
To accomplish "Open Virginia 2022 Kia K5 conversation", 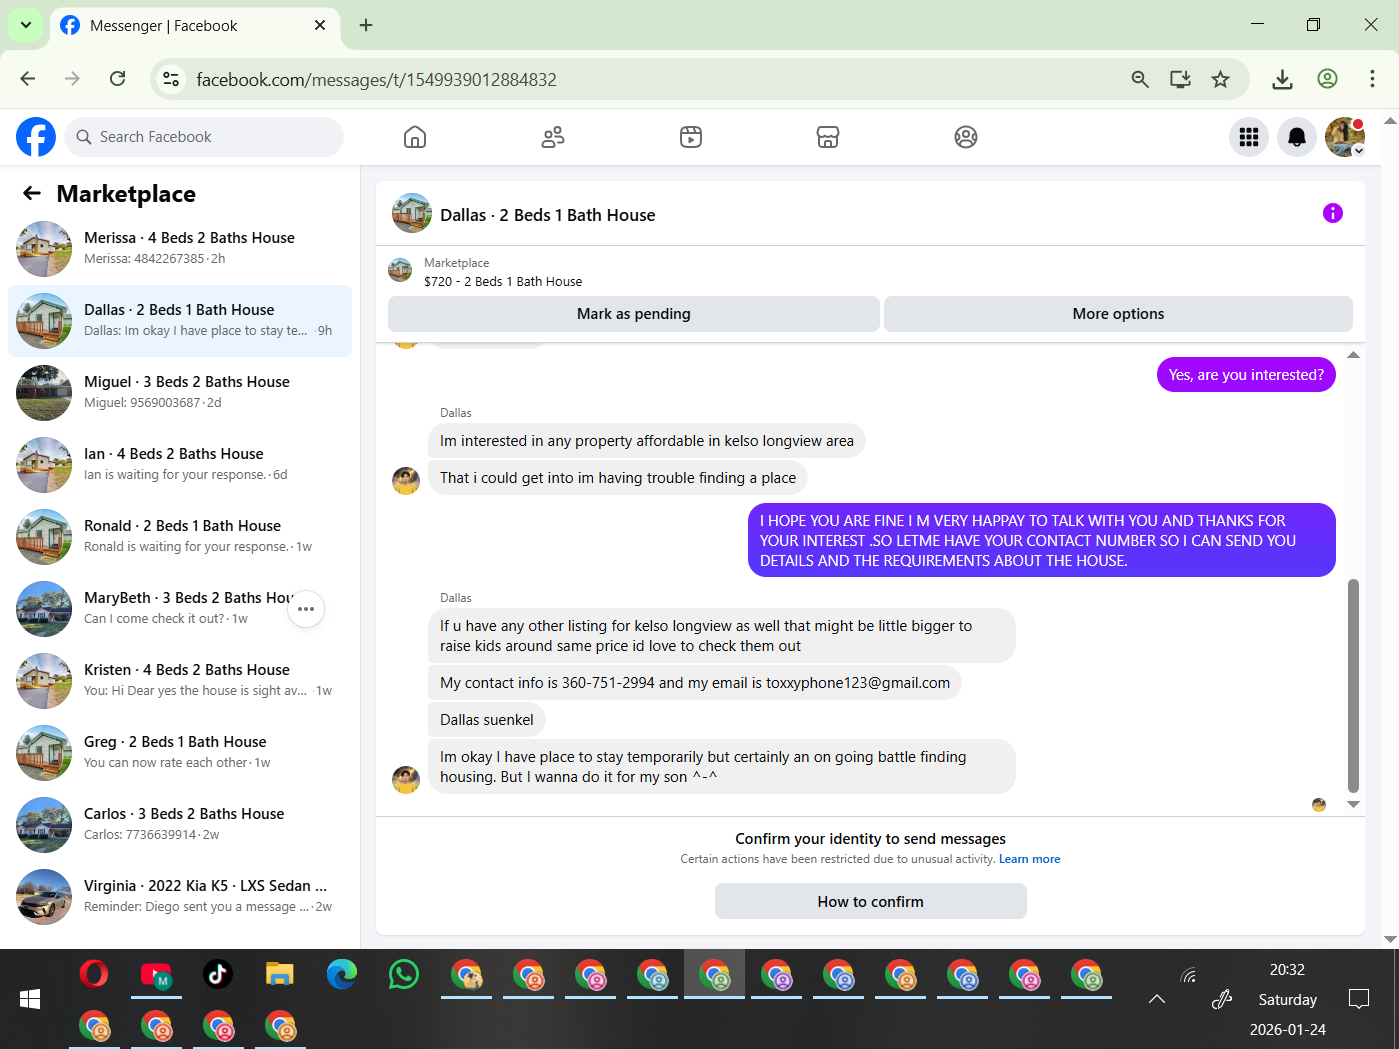I will 180,897.
